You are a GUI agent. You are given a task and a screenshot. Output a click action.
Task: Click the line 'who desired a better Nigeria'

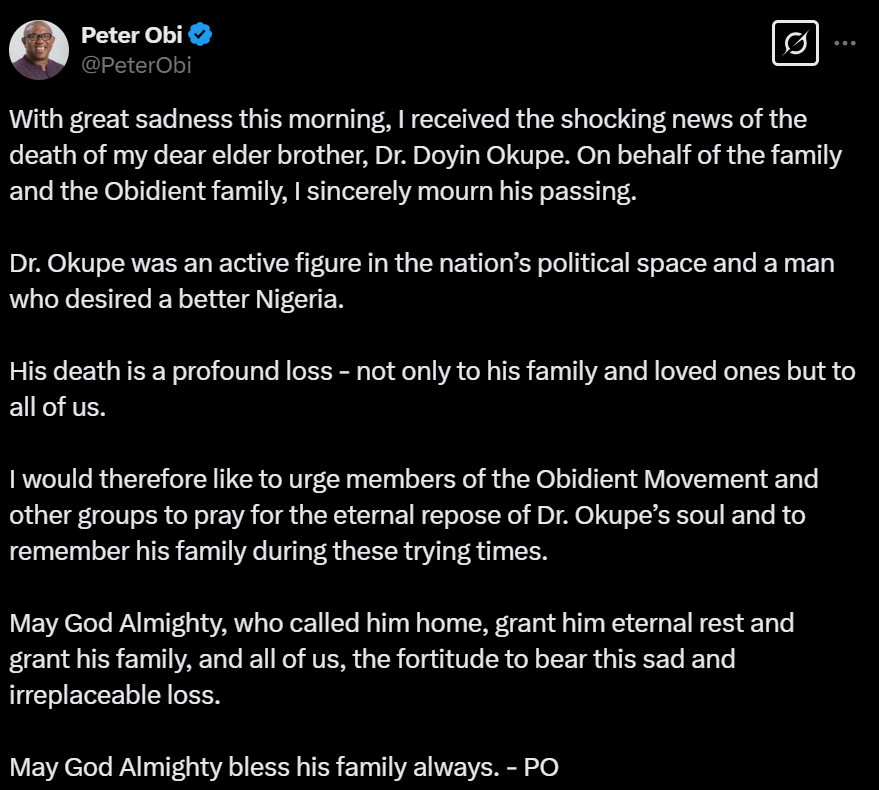point(176,301)
